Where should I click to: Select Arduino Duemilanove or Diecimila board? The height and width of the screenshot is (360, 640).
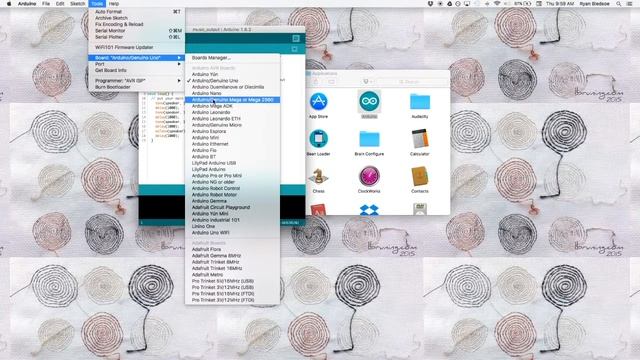(x=233, y=87)
